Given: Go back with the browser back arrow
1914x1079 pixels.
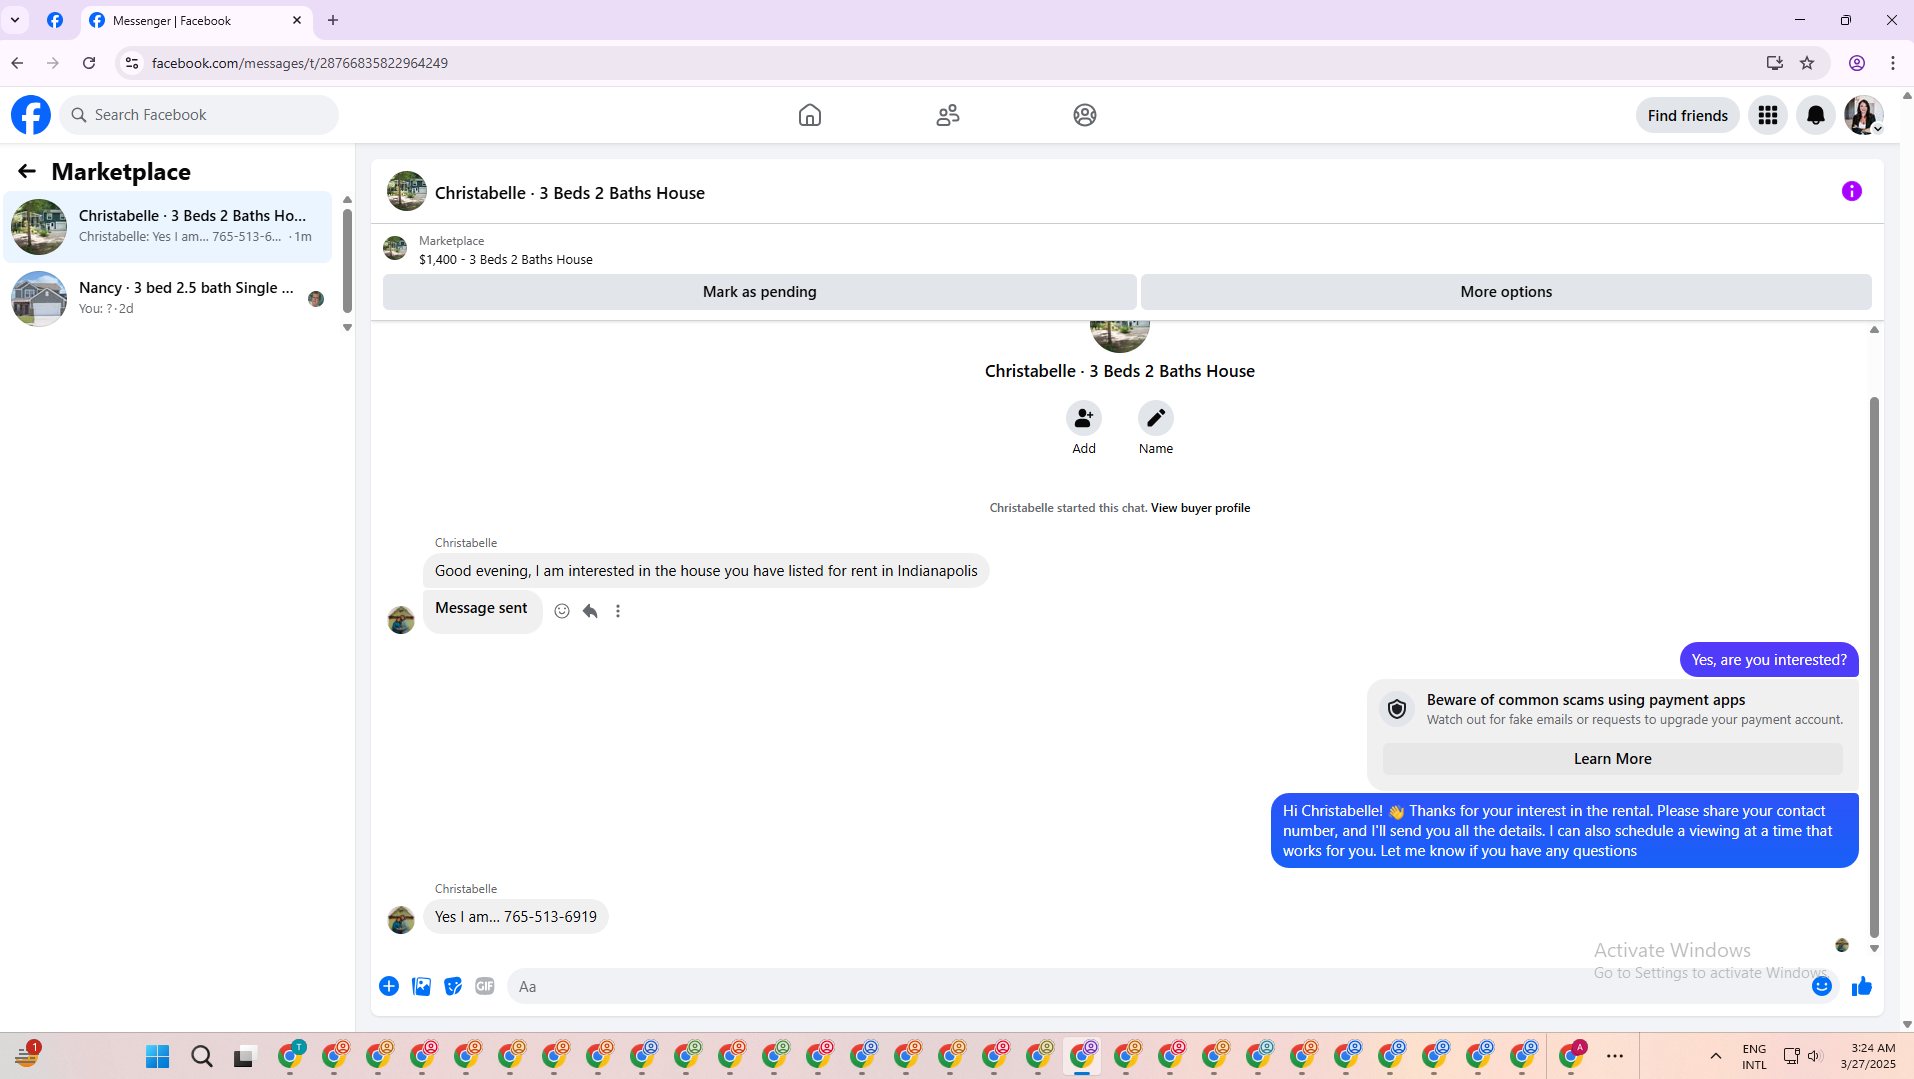Looking at the screenshot, I should point(17,63).
